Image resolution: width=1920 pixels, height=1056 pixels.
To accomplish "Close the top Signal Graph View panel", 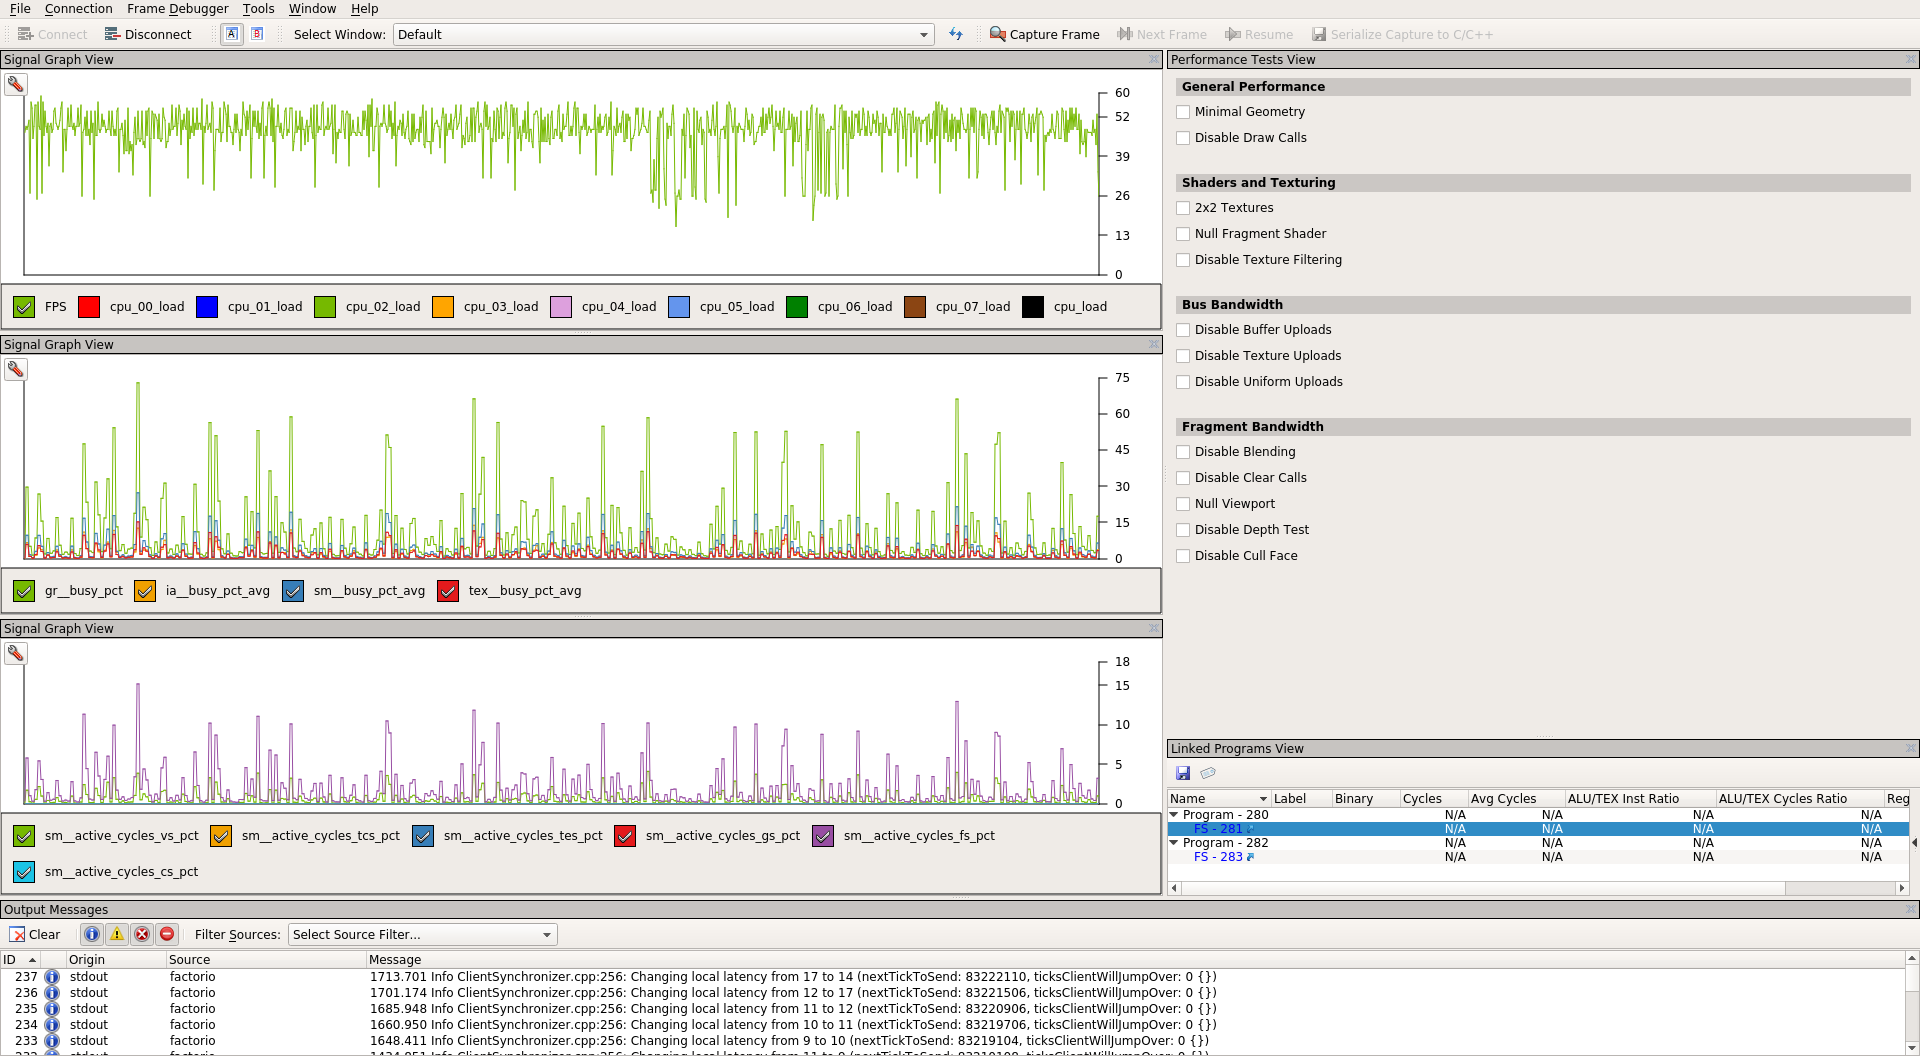I will tap(1154, 60).
